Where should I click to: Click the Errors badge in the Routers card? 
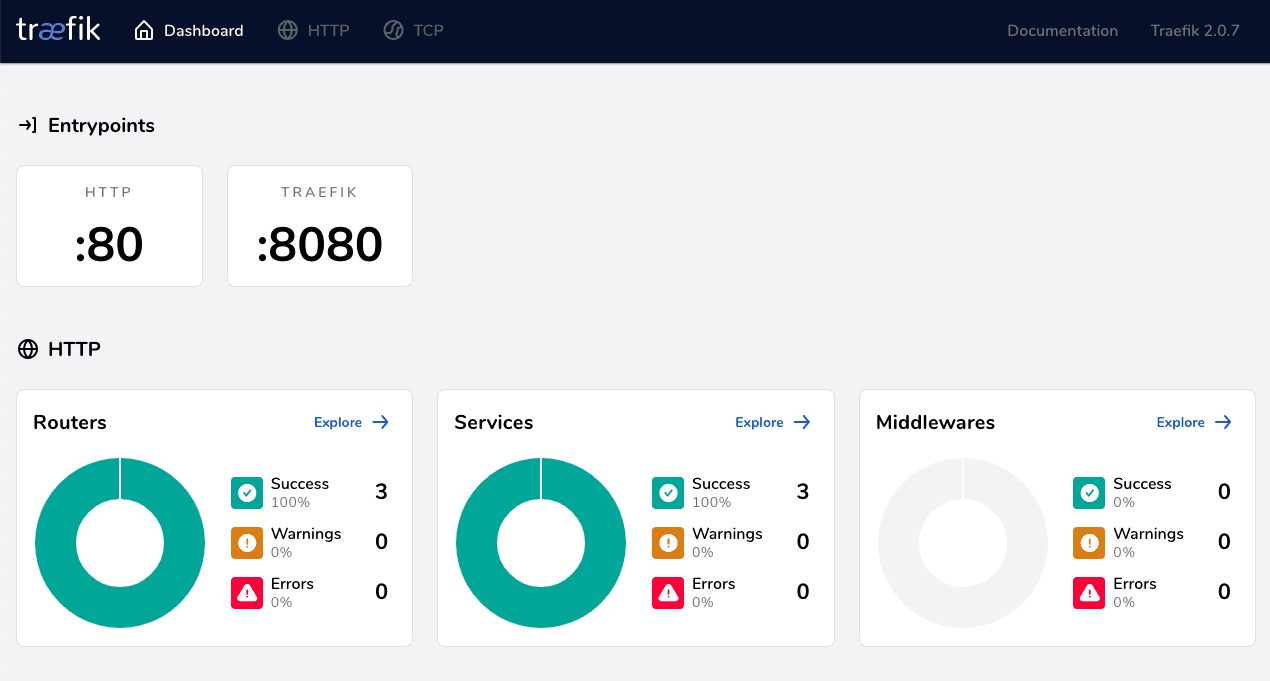tap(246, 592)
